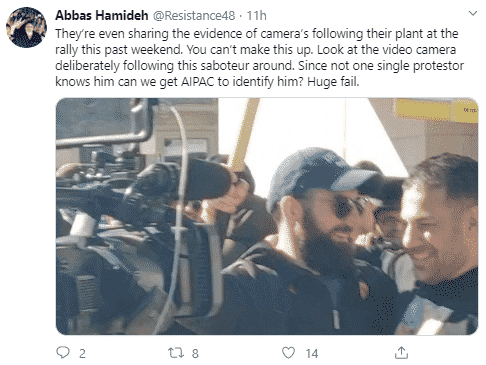Like the tweet with the heart icon
This screenshot has width=486, height=365.
(x=288, y=353)
